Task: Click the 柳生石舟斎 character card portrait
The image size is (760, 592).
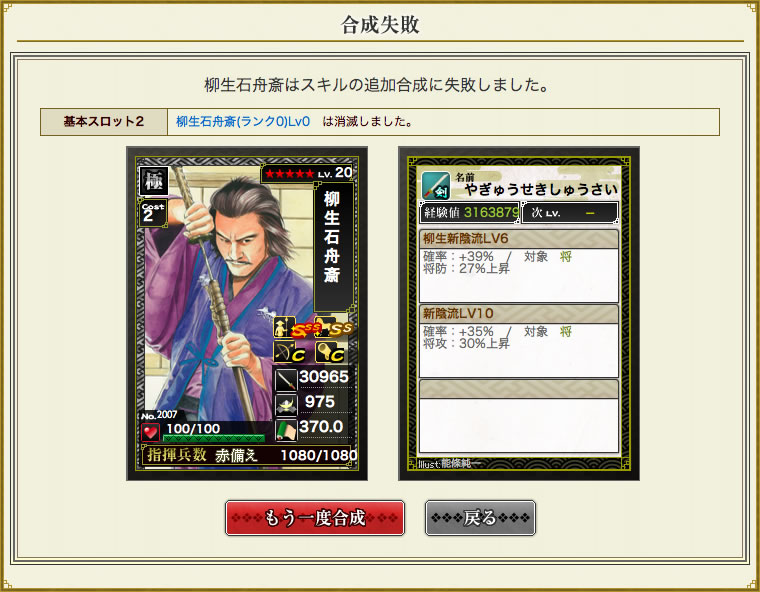Action: [247, 314]
